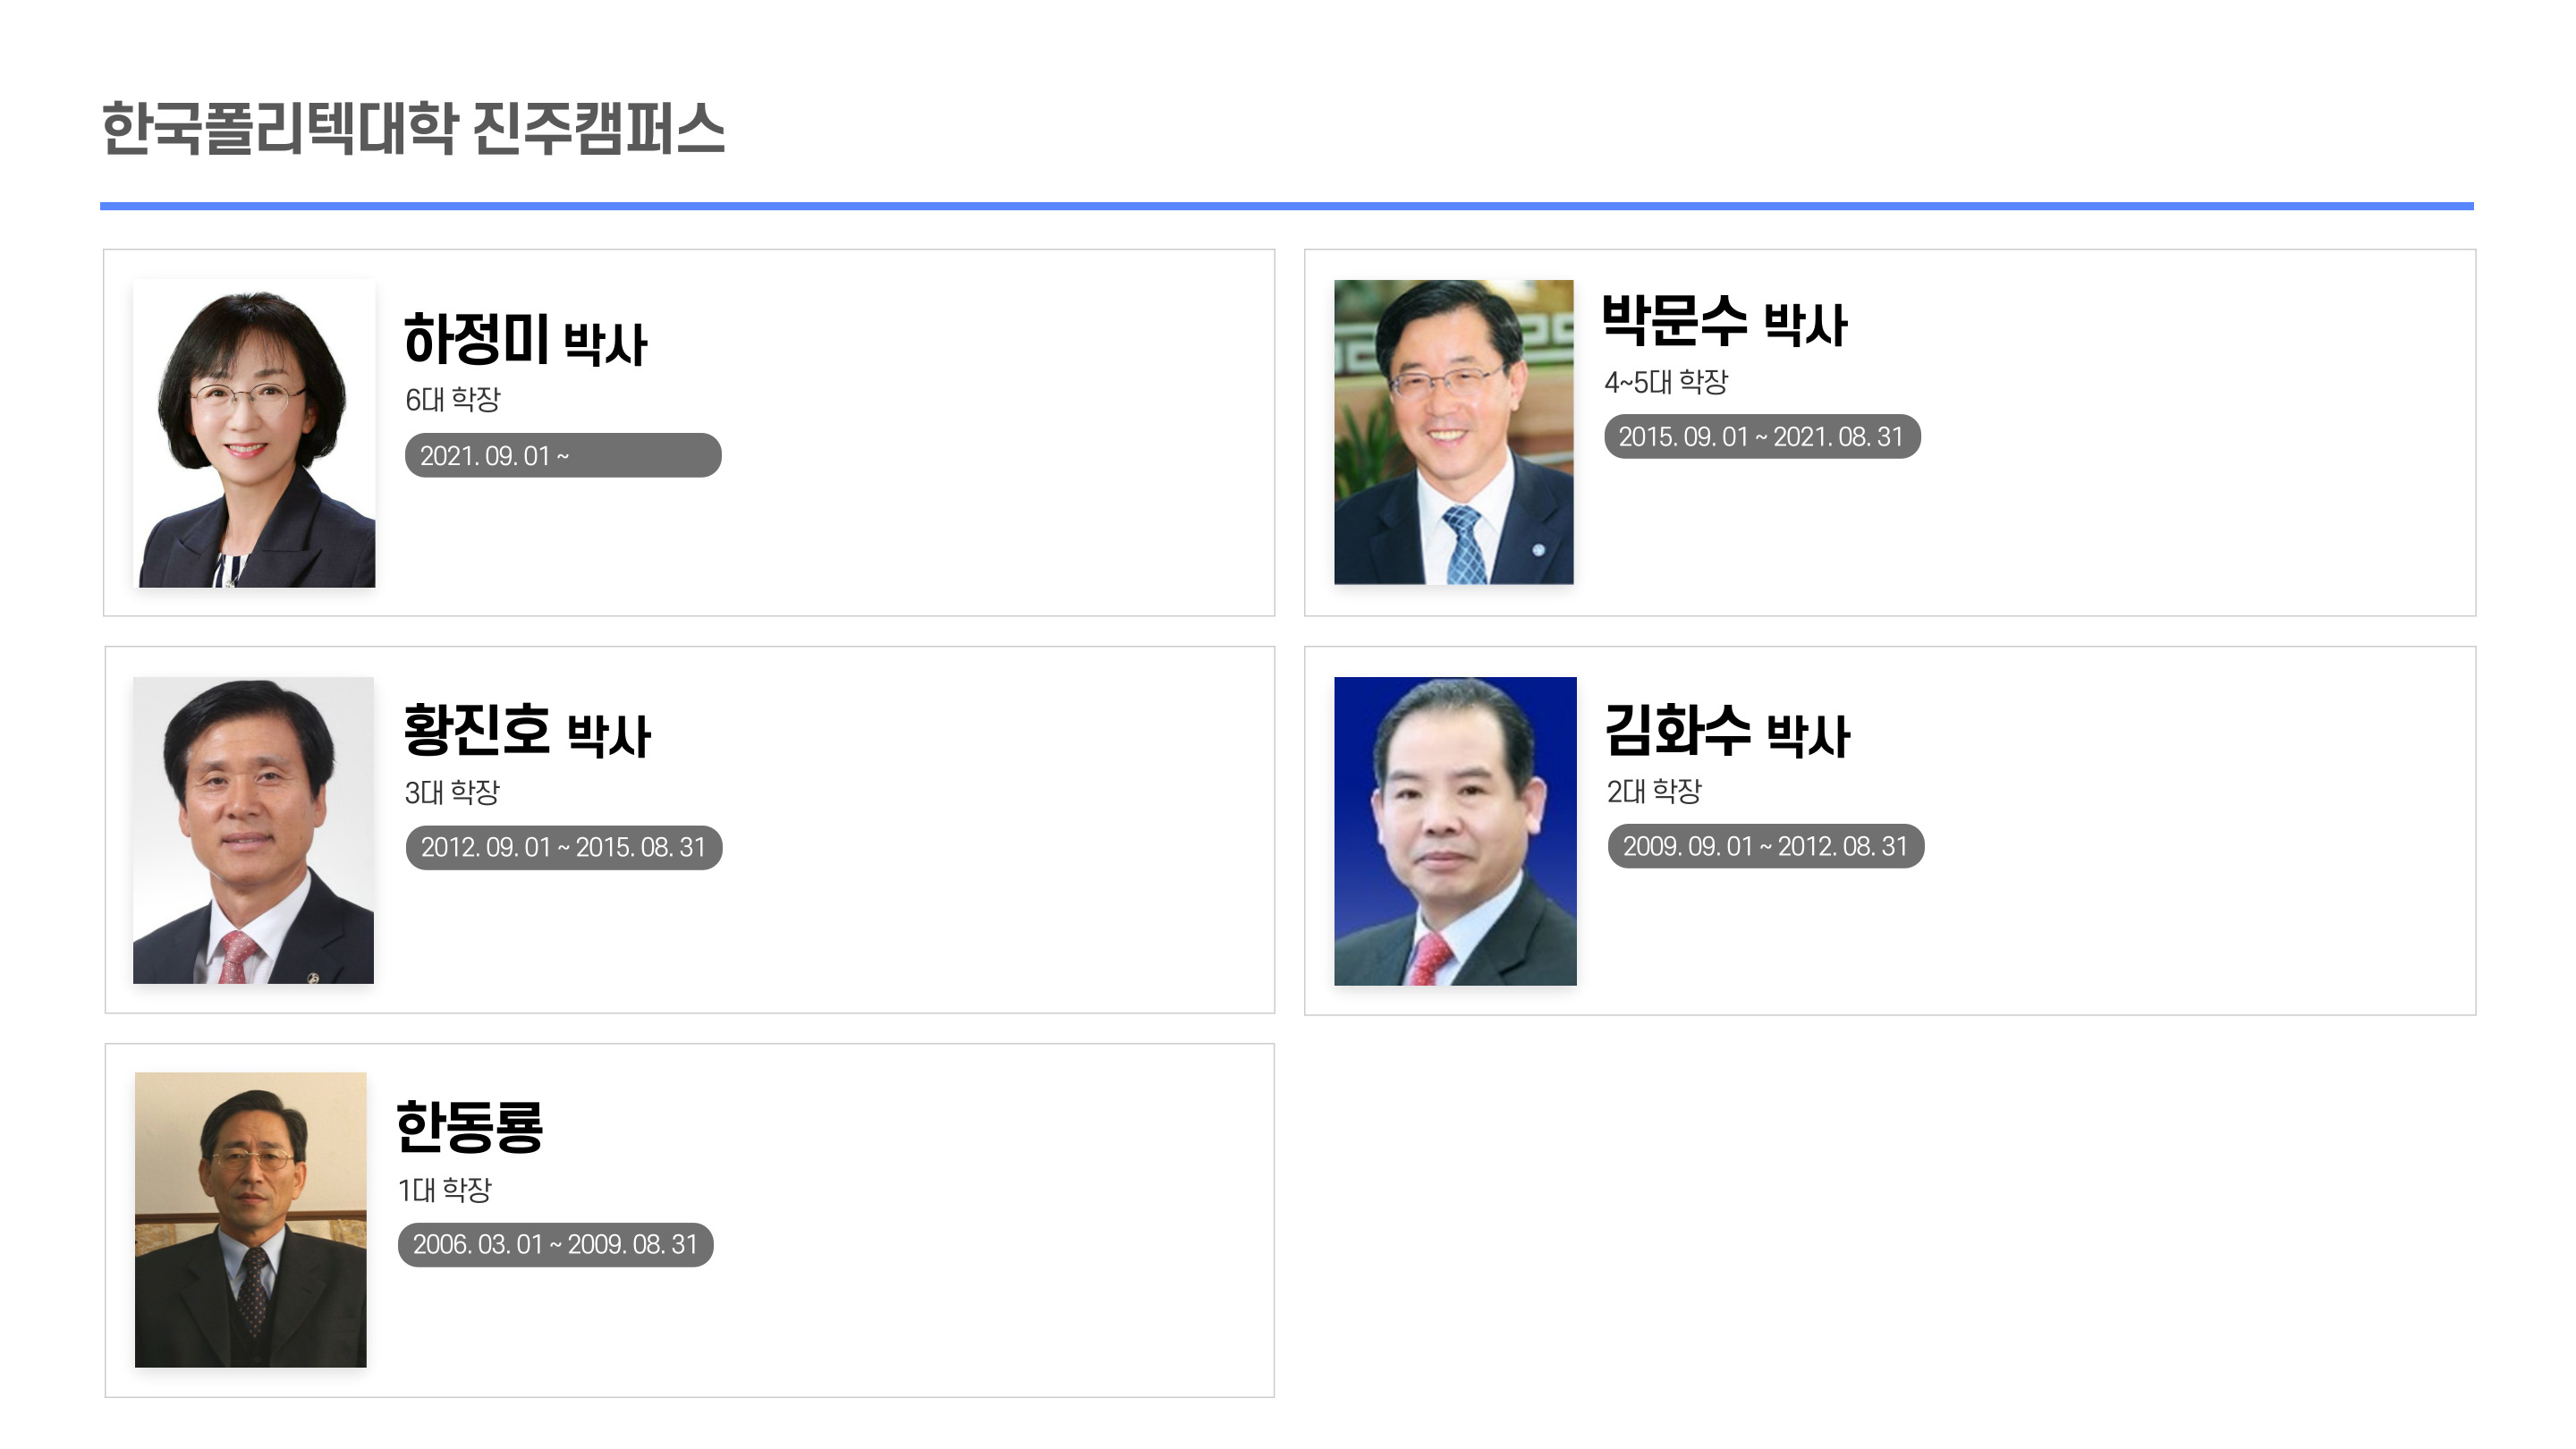Click the portrait photo of 박문수 박사
Image resolution: width=2576 pixels, height=1449 pixels.
tap(1453, 432)
